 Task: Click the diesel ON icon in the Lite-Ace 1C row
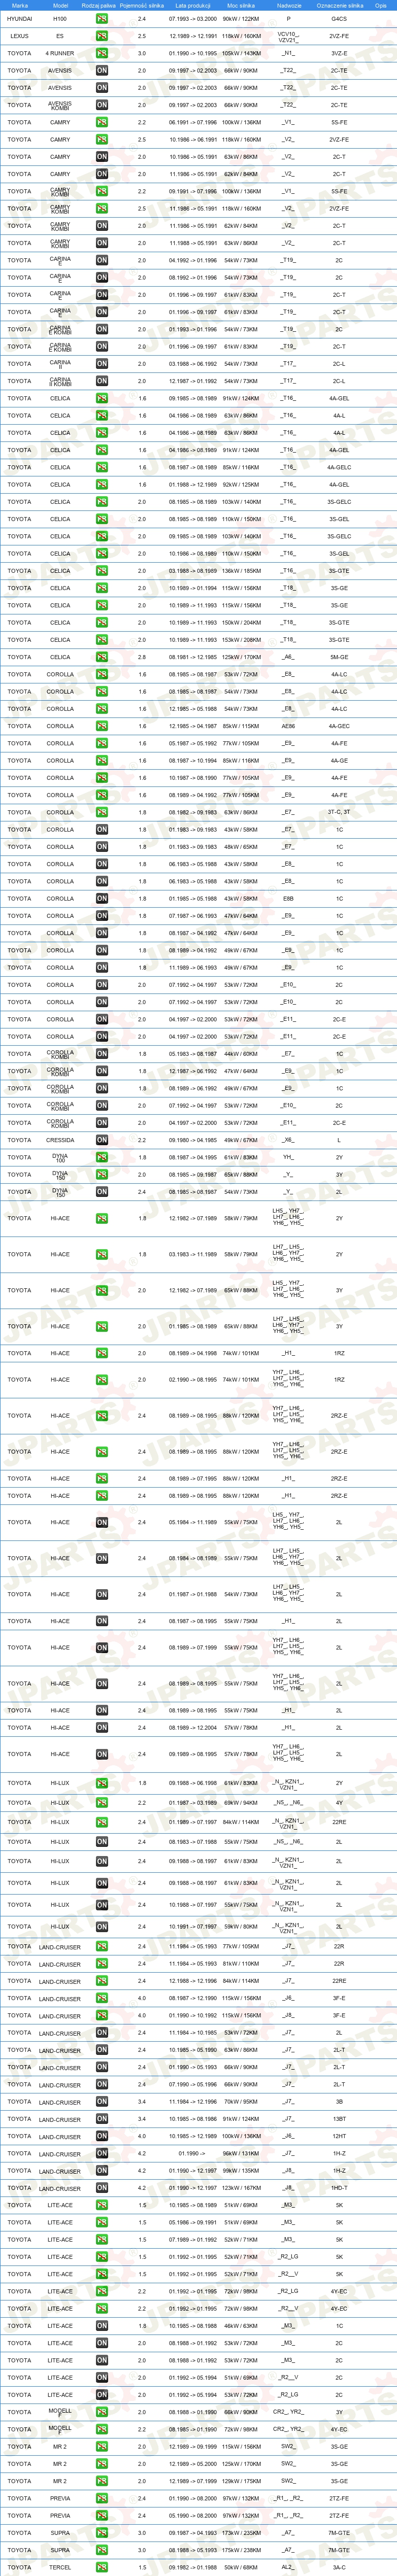(102, 2326)
